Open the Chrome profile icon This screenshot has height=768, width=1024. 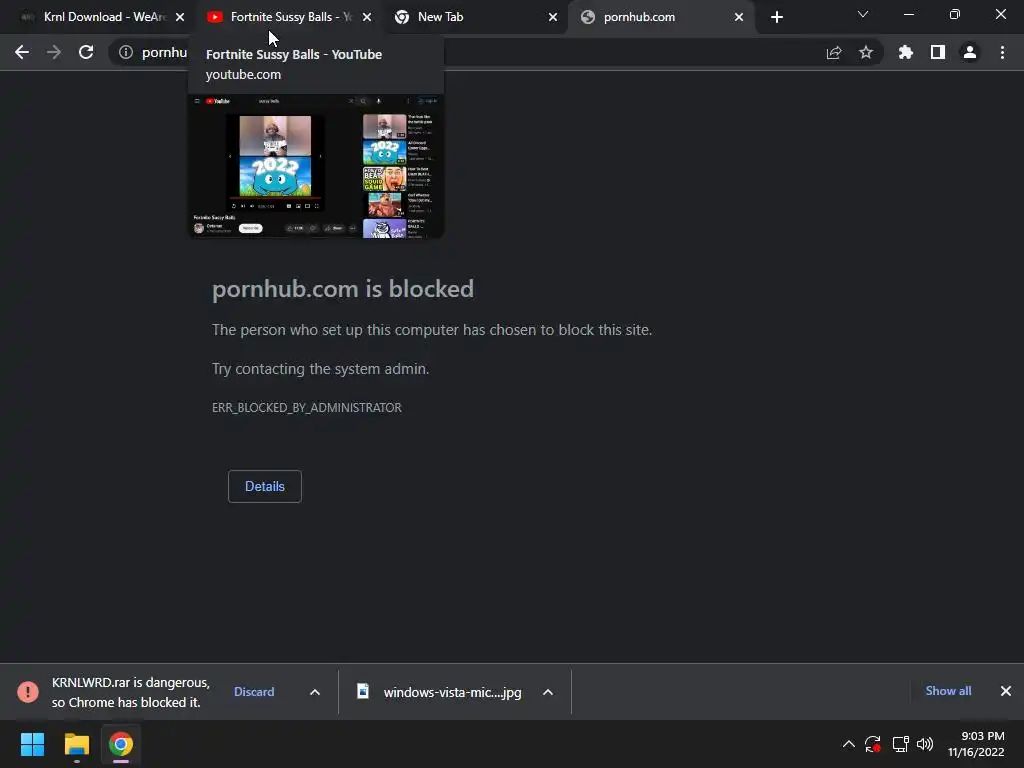970,52
